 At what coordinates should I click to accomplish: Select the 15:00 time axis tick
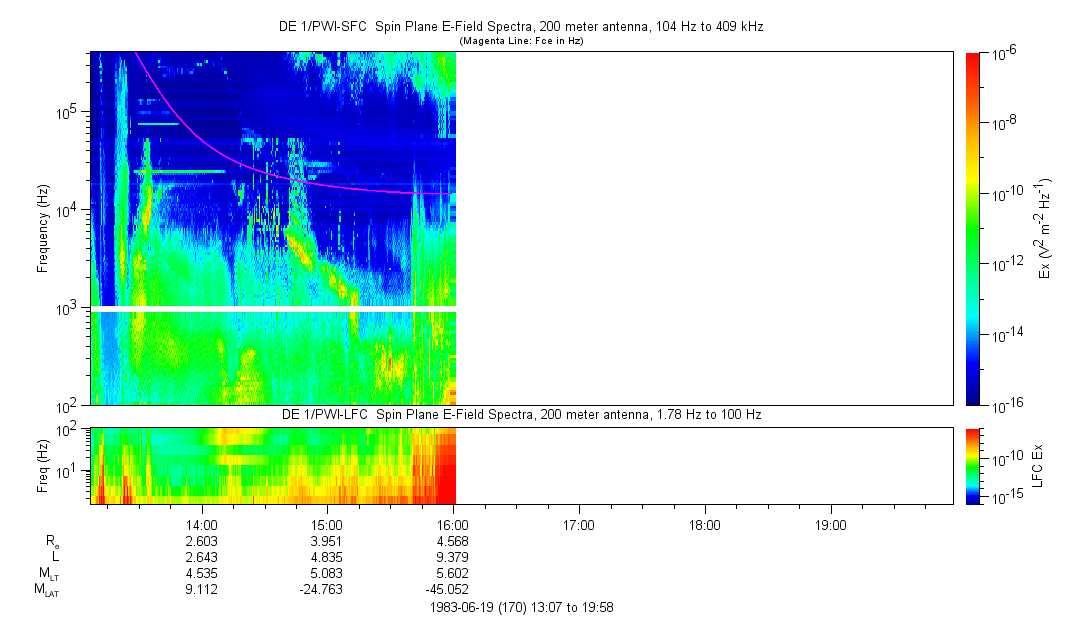(x=328, y=524)
